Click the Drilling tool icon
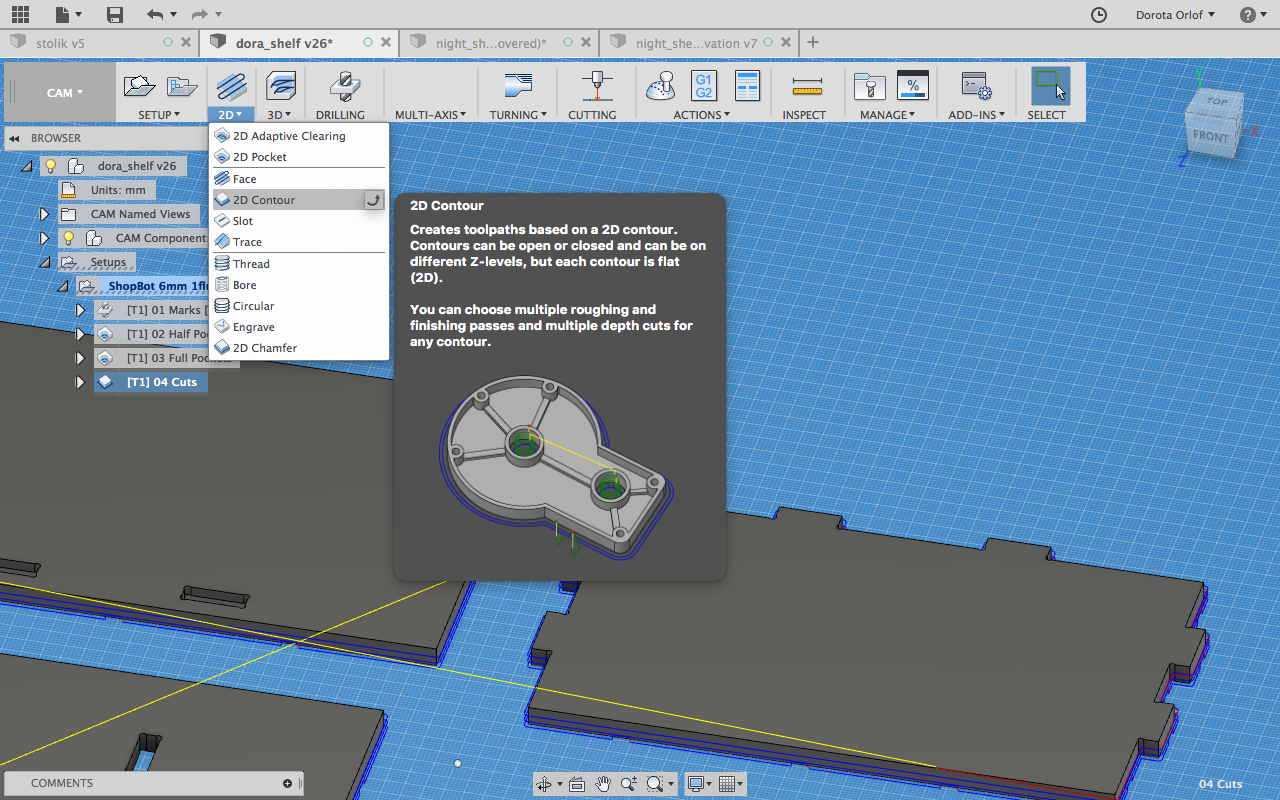This screenshot has width=1280, height=800. 343,87
